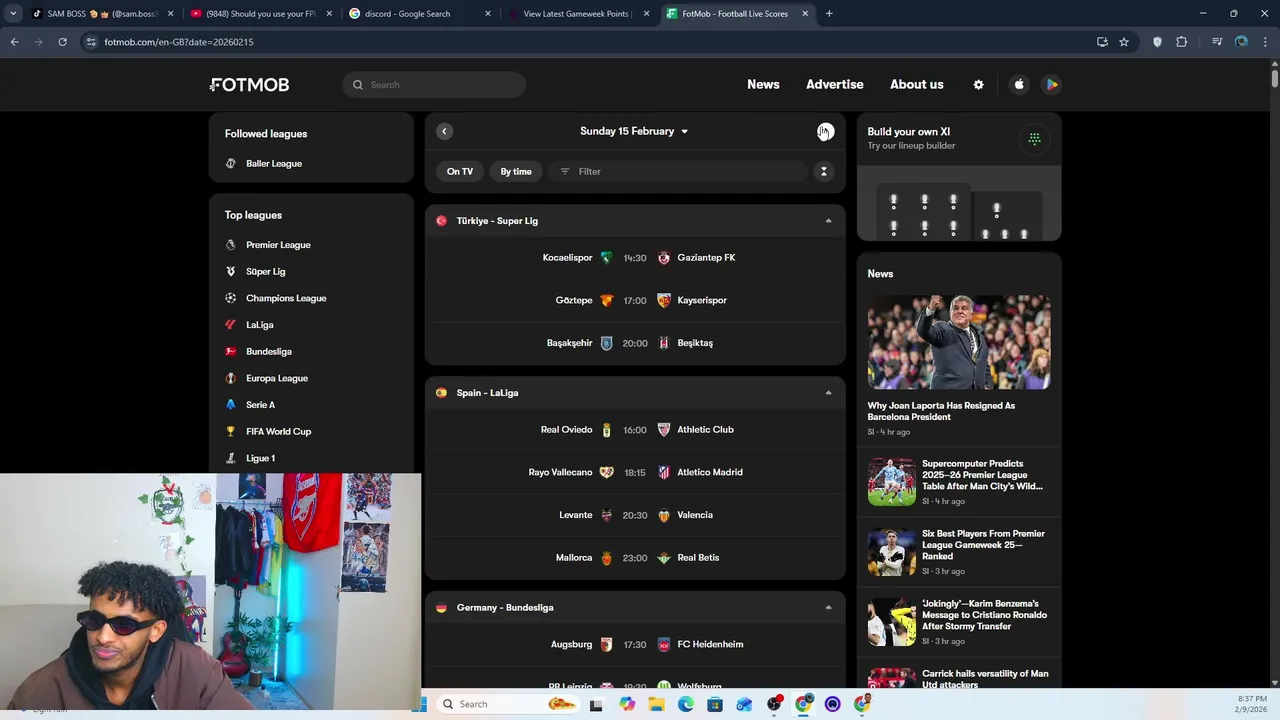Open Supercomputer Predicts Premier League article
1280x720 pixels.
959,482
